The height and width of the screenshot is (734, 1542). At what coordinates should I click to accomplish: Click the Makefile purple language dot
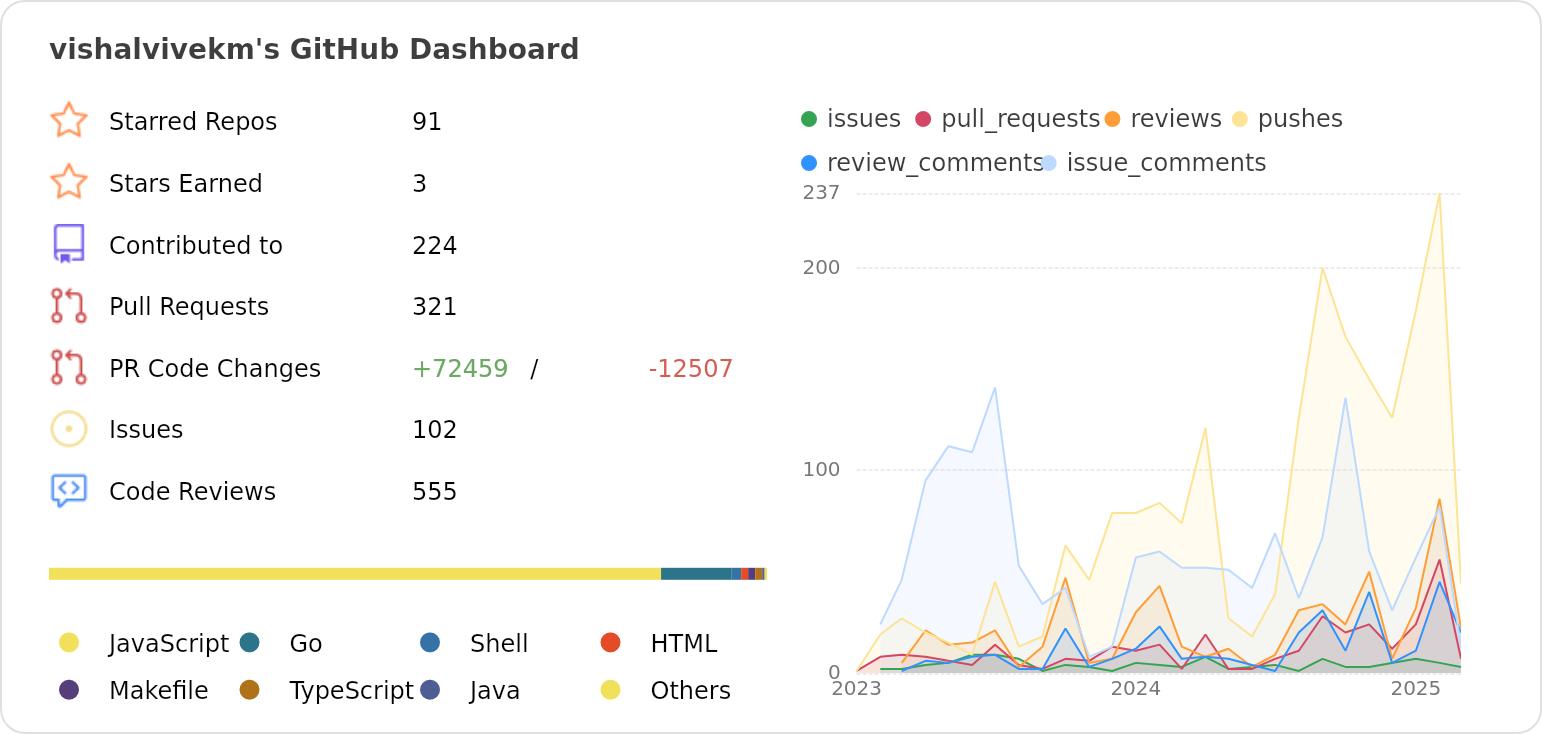pyautogui.click(x=69, y=689)
